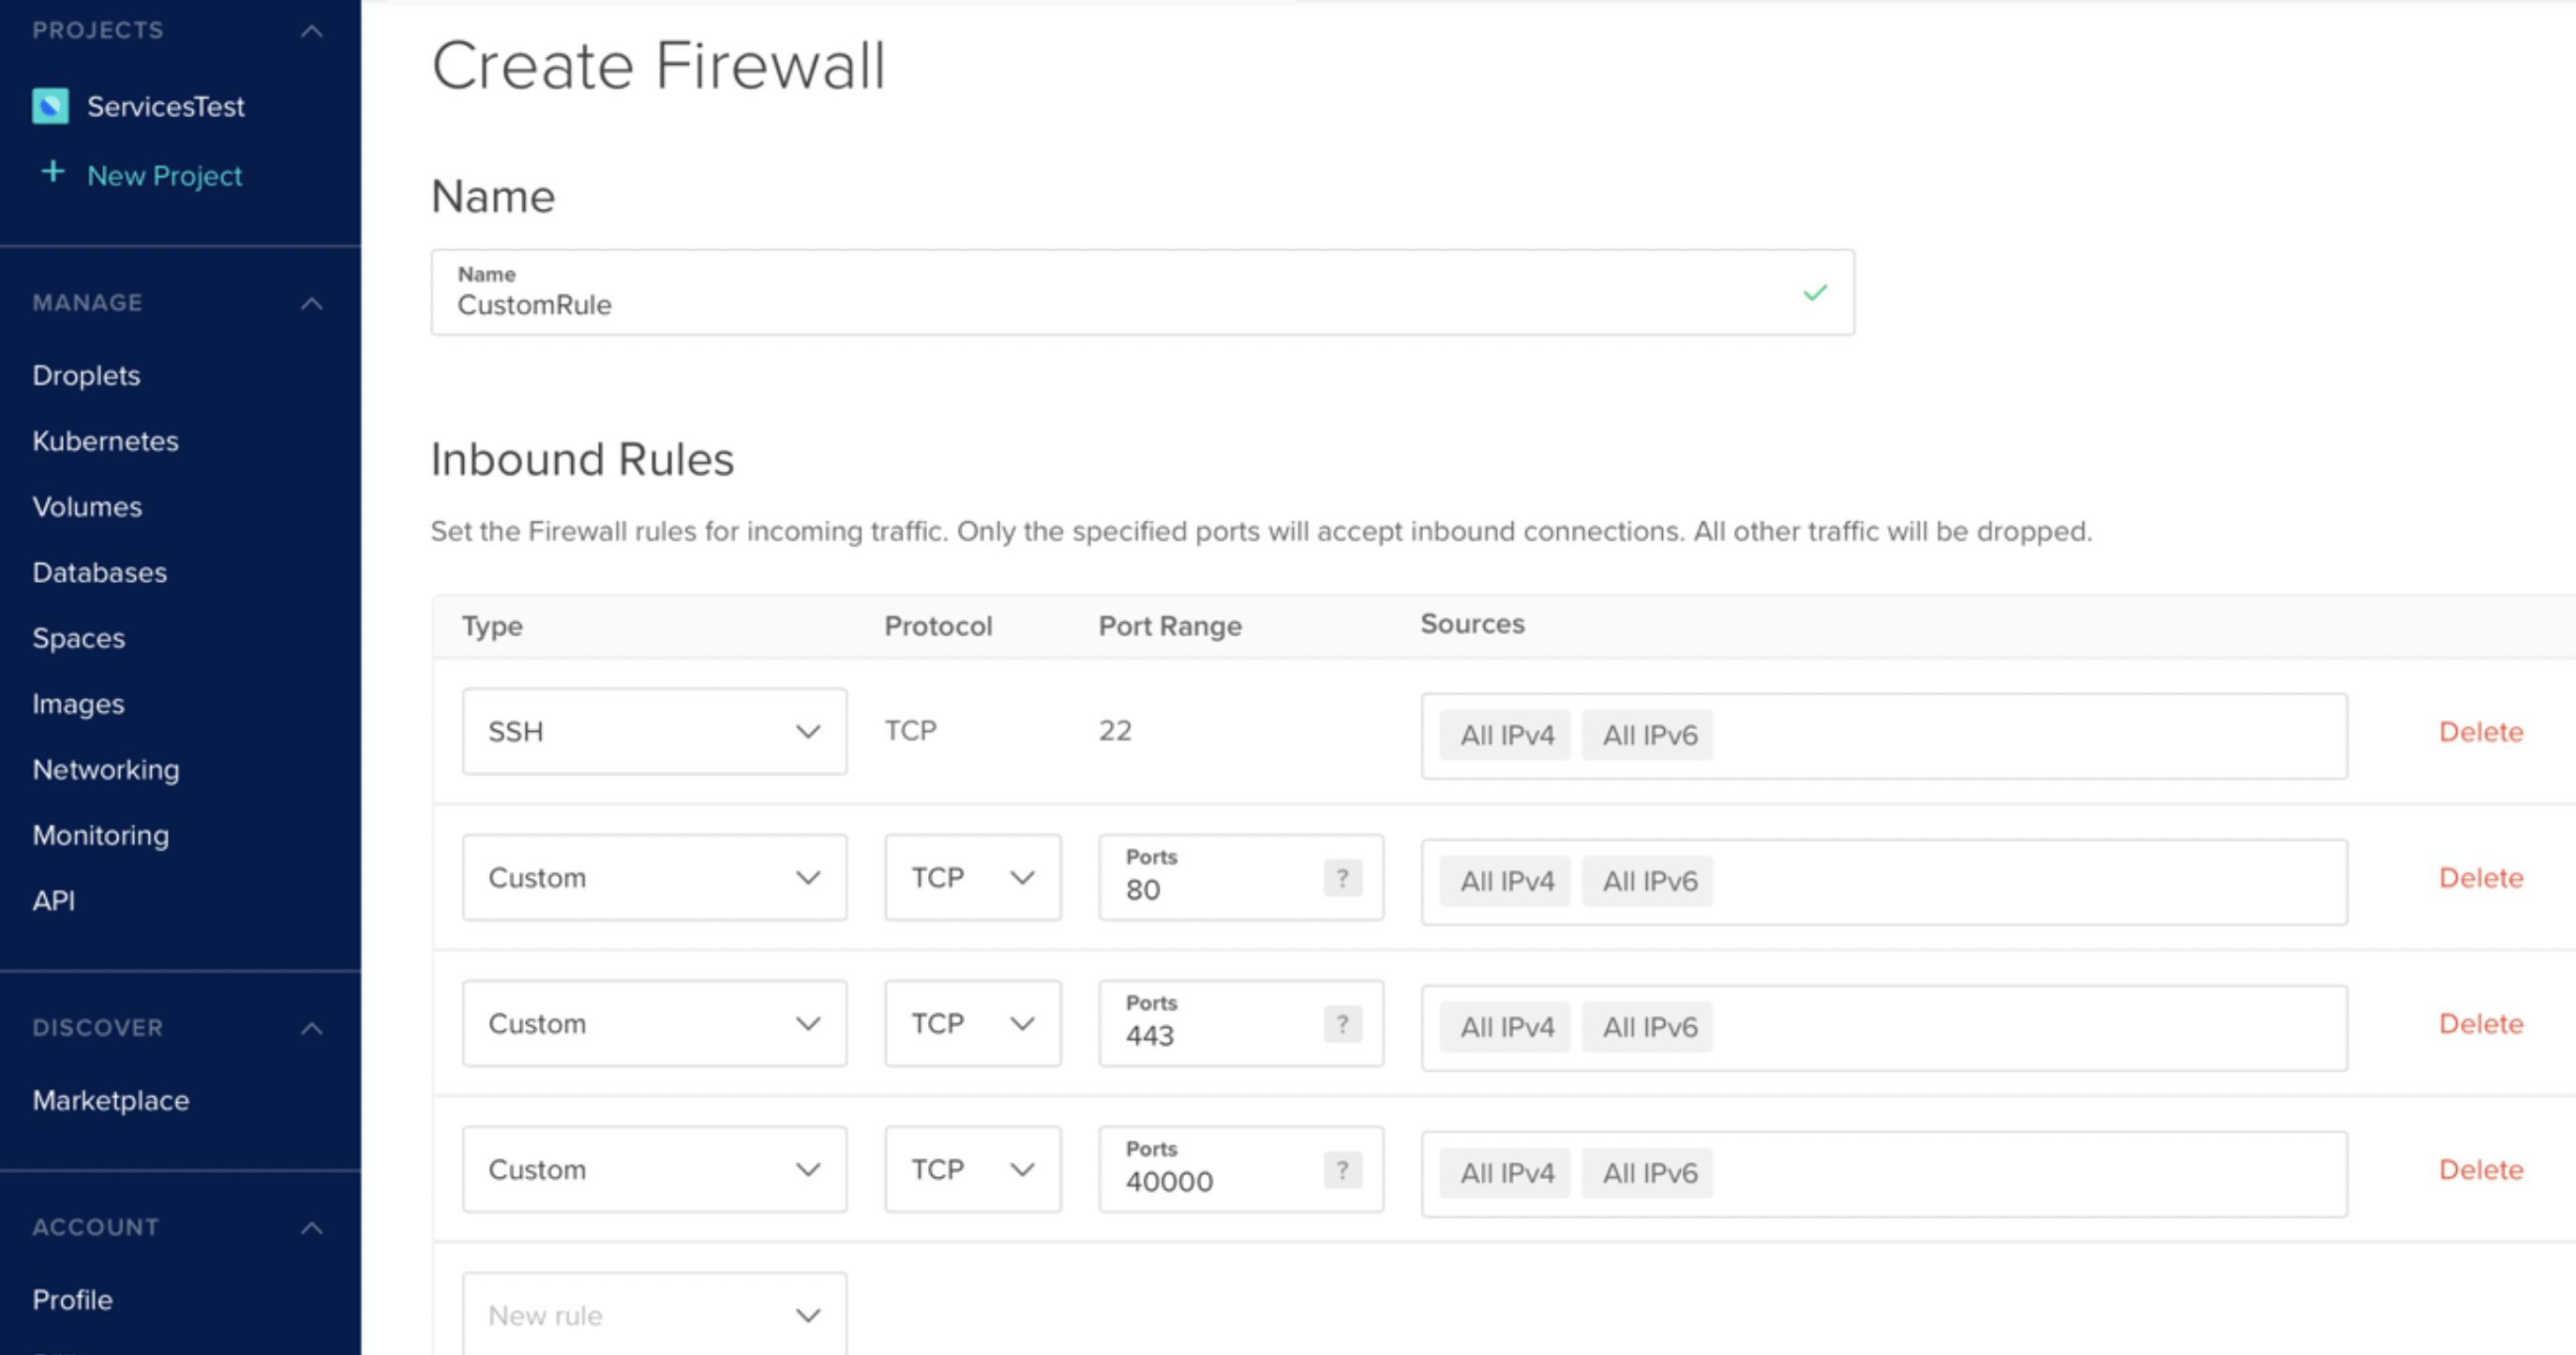Click the Ports field containing 80
Viewport: 2576px width, 1355px height.
[1240, 877]
